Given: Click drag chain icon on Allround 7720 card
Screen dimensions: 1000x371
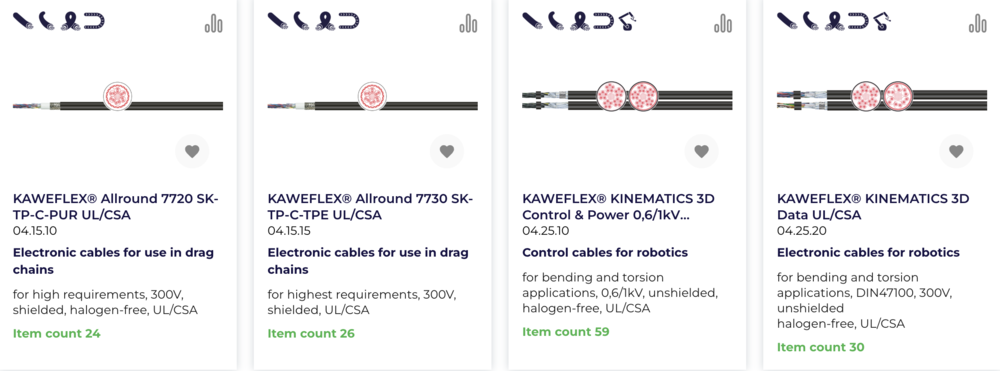Looking at the screenshot, I should coord(94,21).
